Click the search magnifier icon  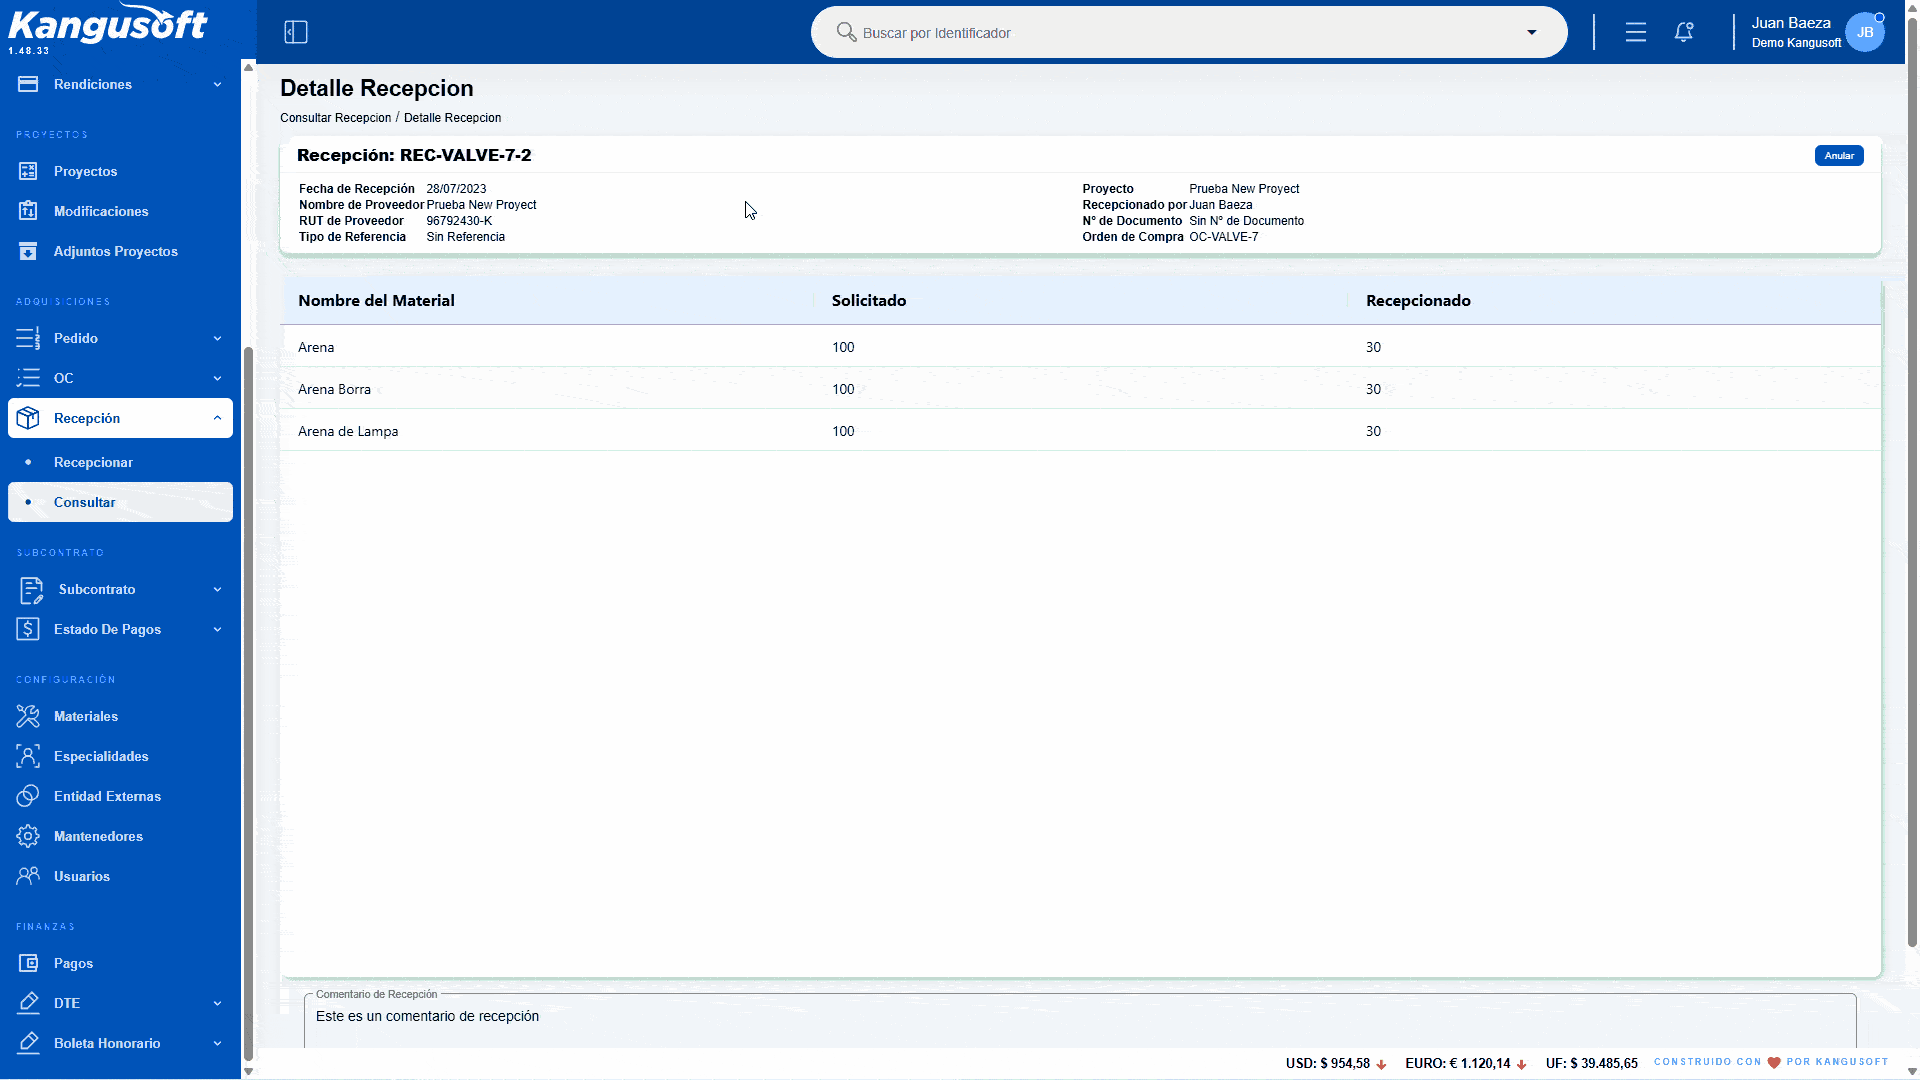click(x=846, y=32)
